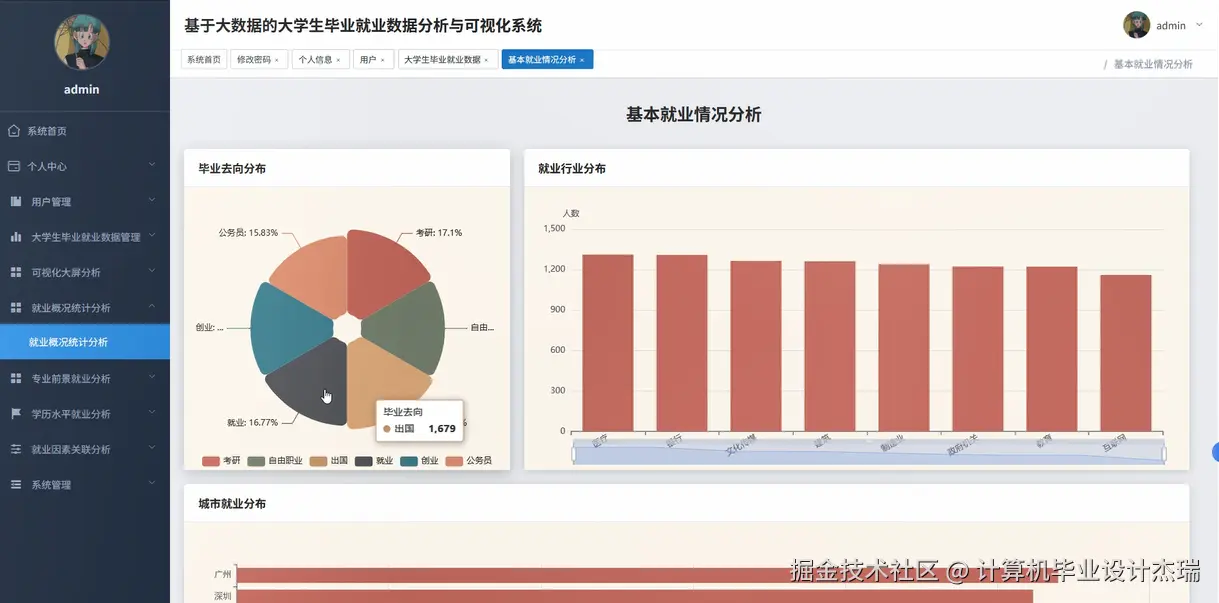Click the right handle of the industry zoom slider

pyautogui.click(x=1164, y=454)
